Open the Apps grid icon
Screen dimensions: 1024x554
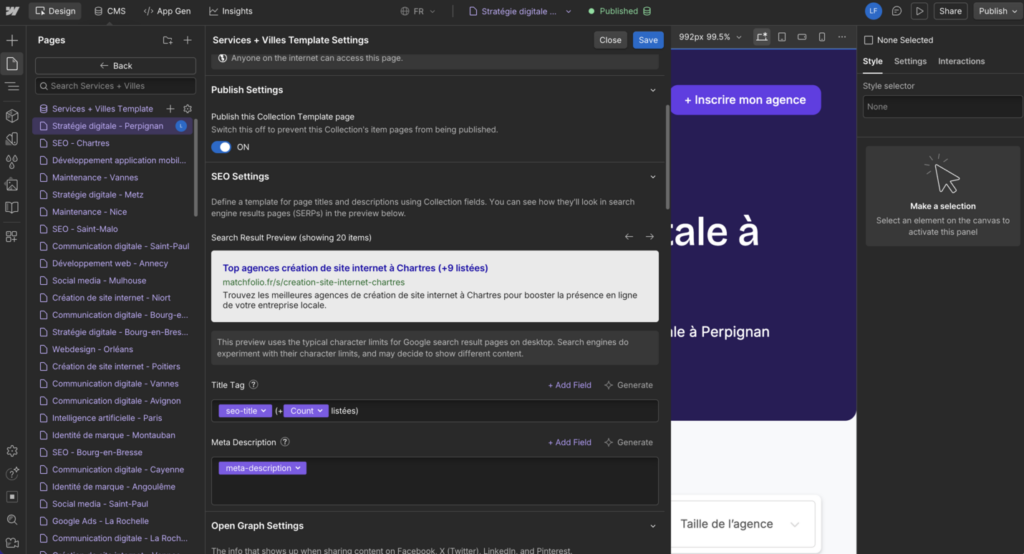(12, 236)
